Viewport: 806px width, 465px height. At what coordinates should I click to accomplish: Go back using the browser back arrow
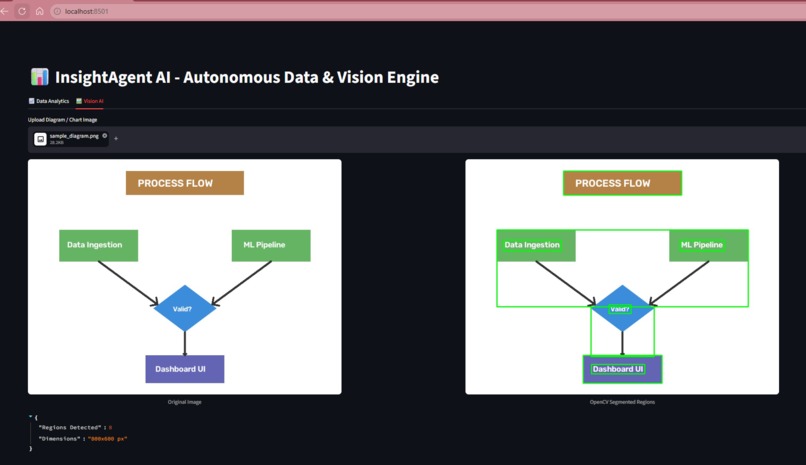(4, 11)
